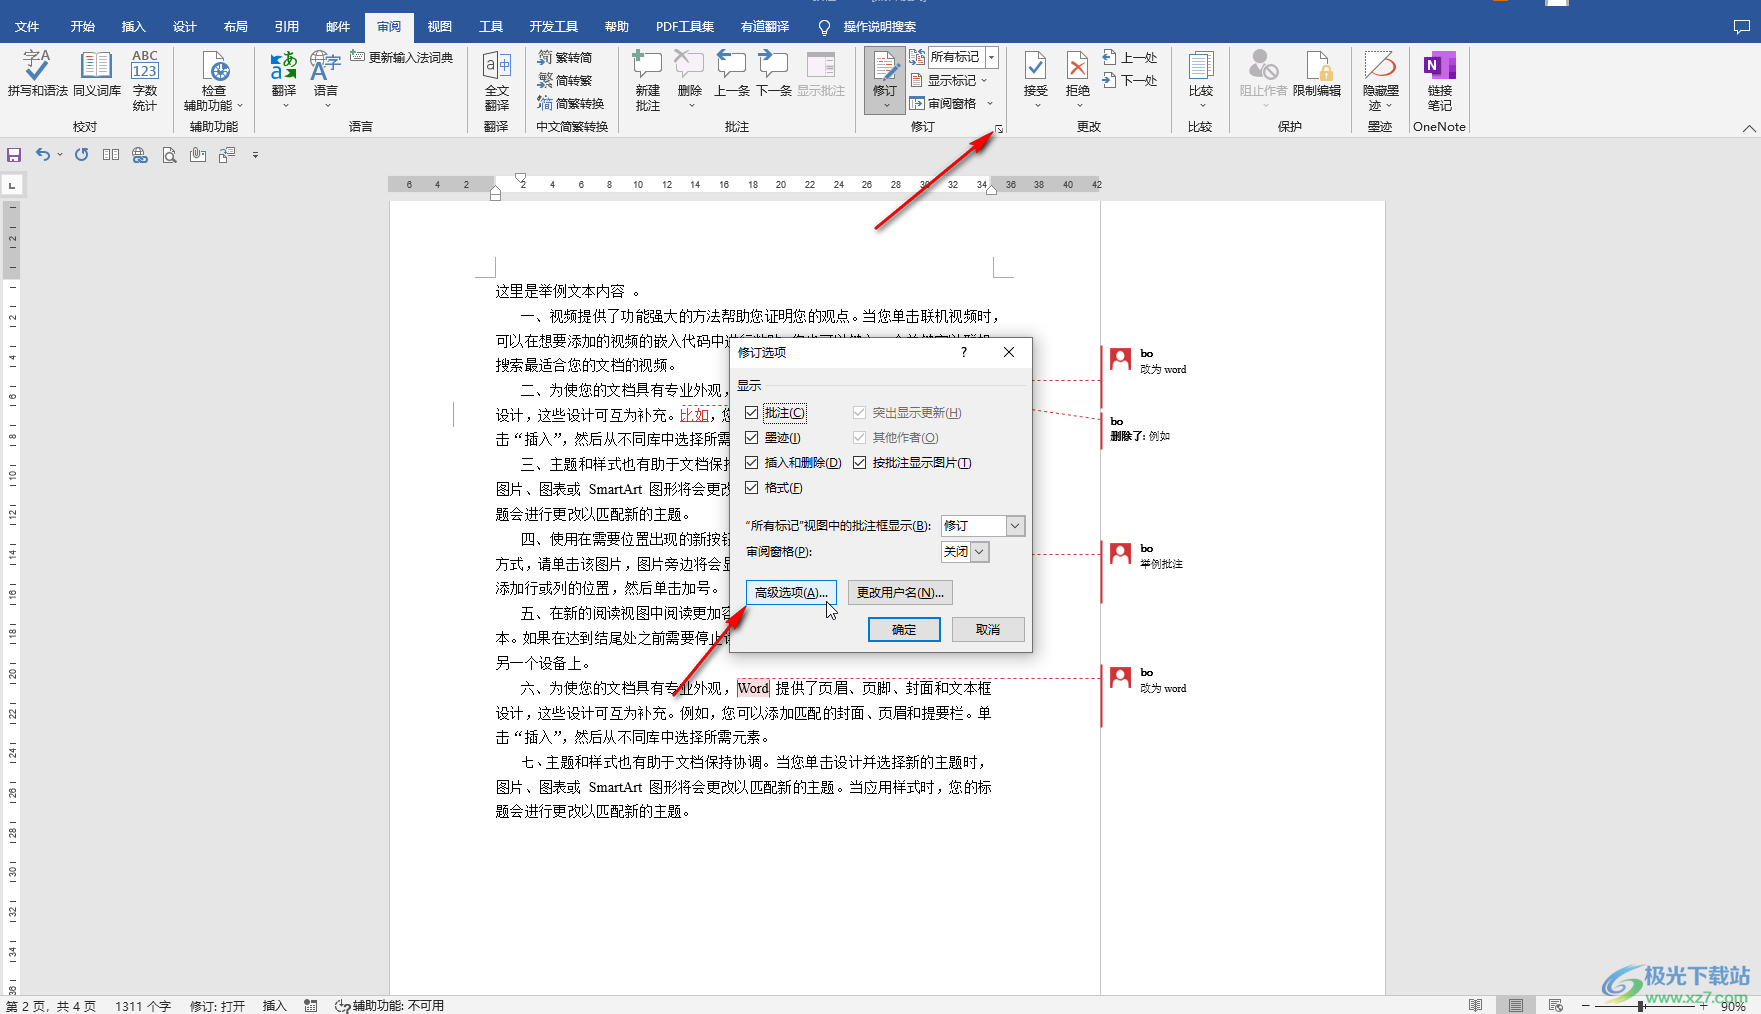This screenshot has width=1761, height=1014.
Task: Click Advanced Options (高级选项) button
Action: 791,593
